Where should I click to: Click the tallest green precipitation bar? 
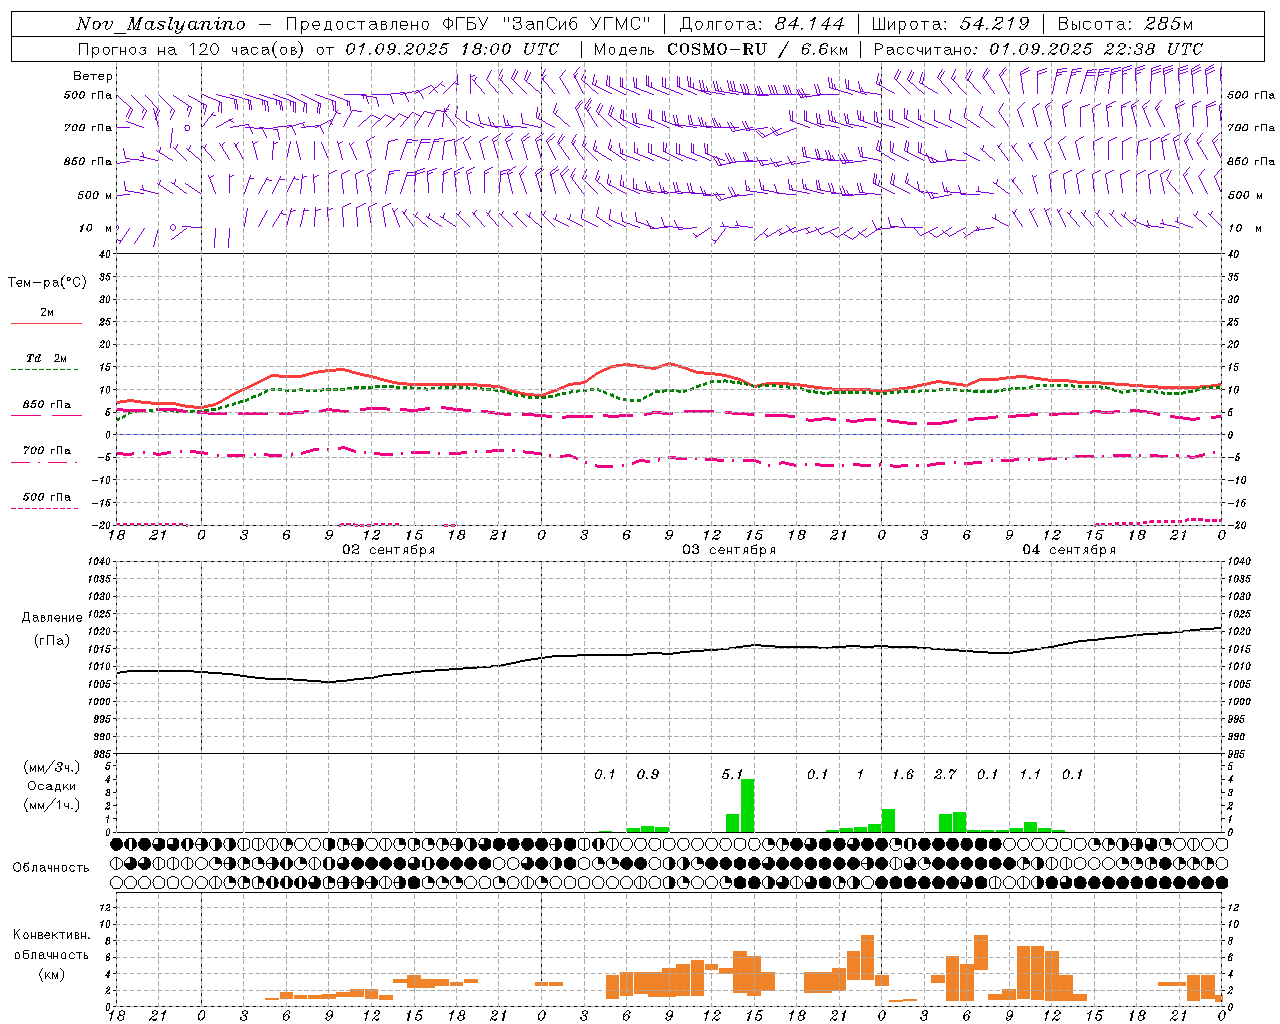click(x=747, y=806)
